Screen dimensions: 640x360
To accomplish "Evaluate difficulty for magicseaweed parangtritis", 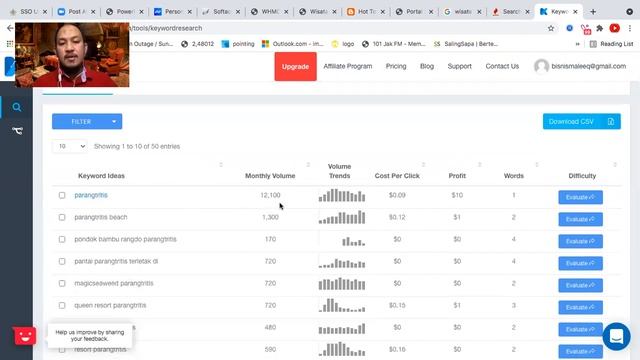I will 580,285.
